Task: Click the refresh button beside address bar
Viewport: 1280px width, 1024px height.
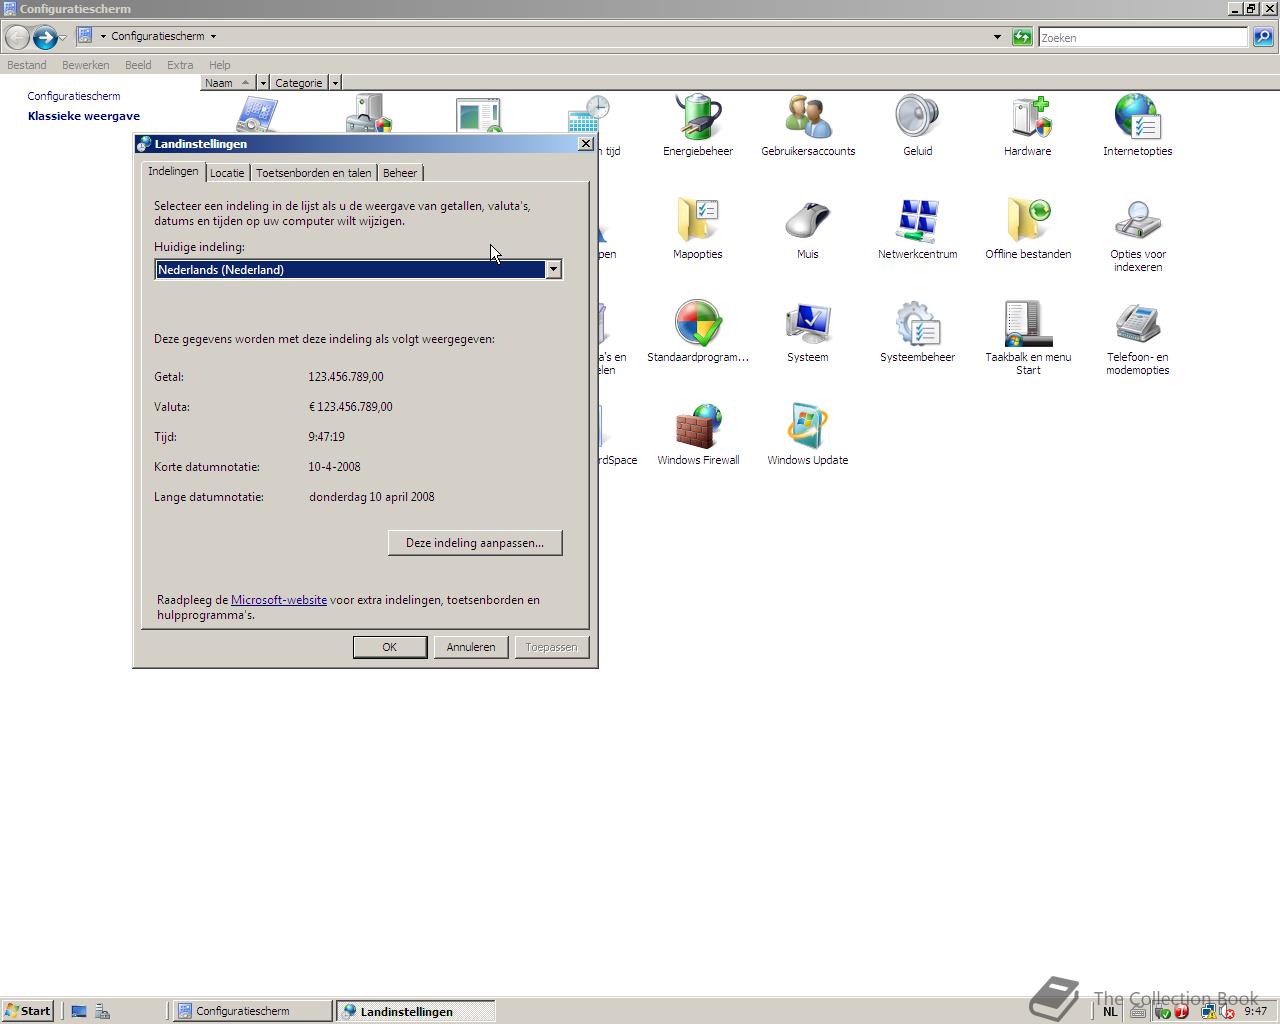Action: click(1022, 37)
